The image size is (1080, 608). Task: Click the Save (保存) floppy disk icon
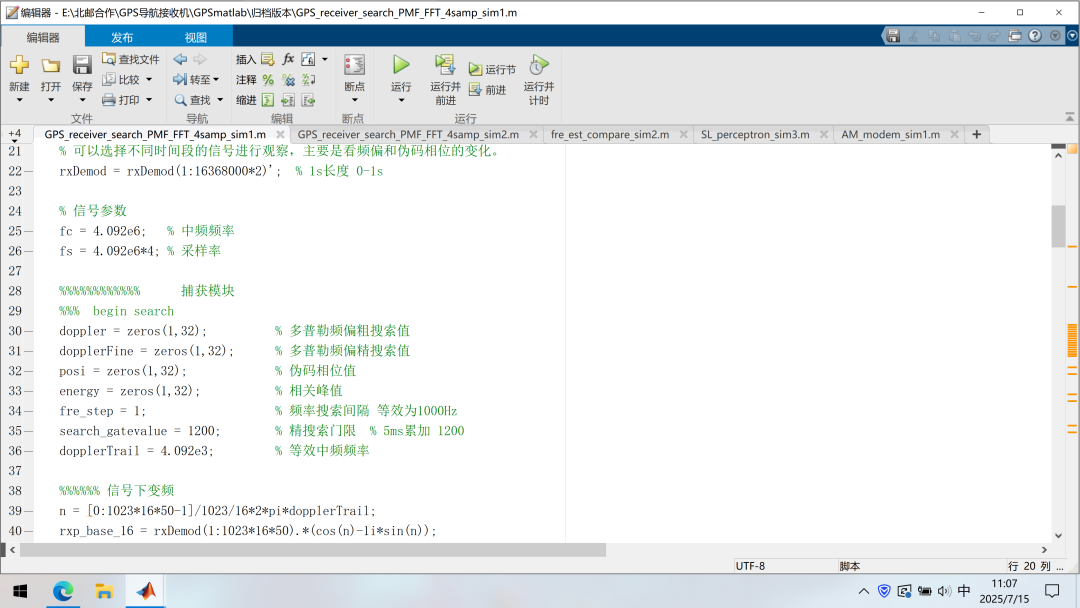82,65
